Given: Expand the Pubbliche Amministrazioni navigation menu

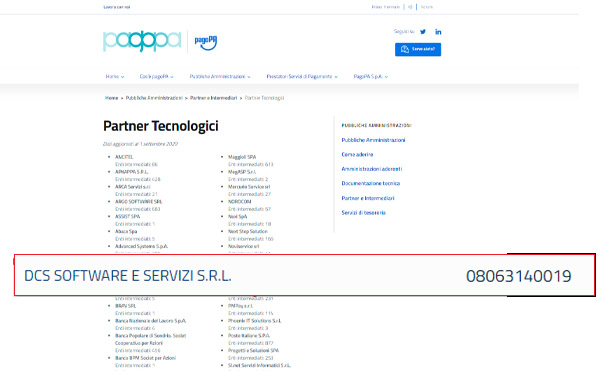Looking at the screenshot, I should (220, 77).
